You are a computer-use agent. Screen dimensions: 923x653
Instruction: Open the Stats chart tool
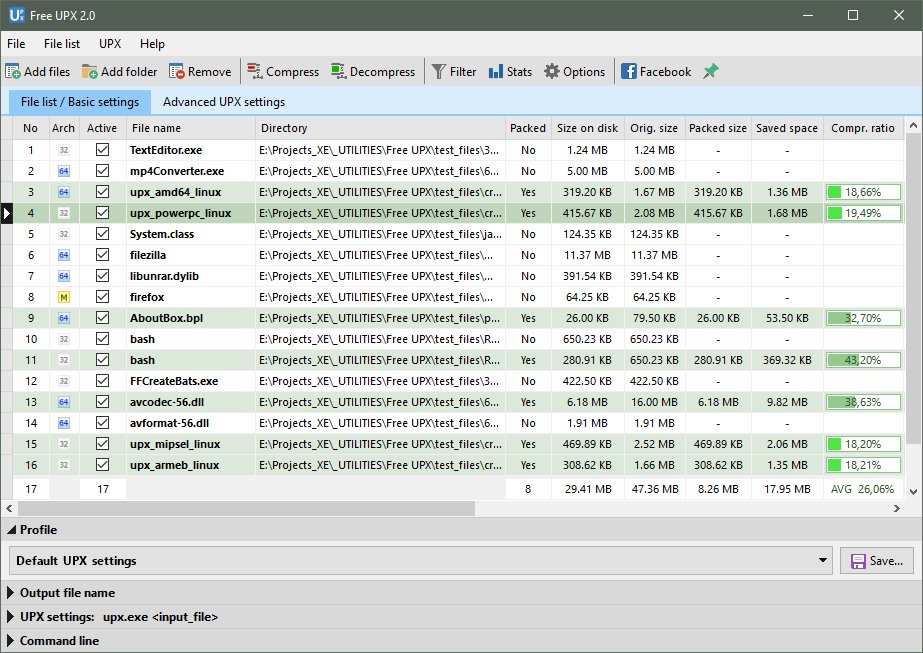pos(496,72)
